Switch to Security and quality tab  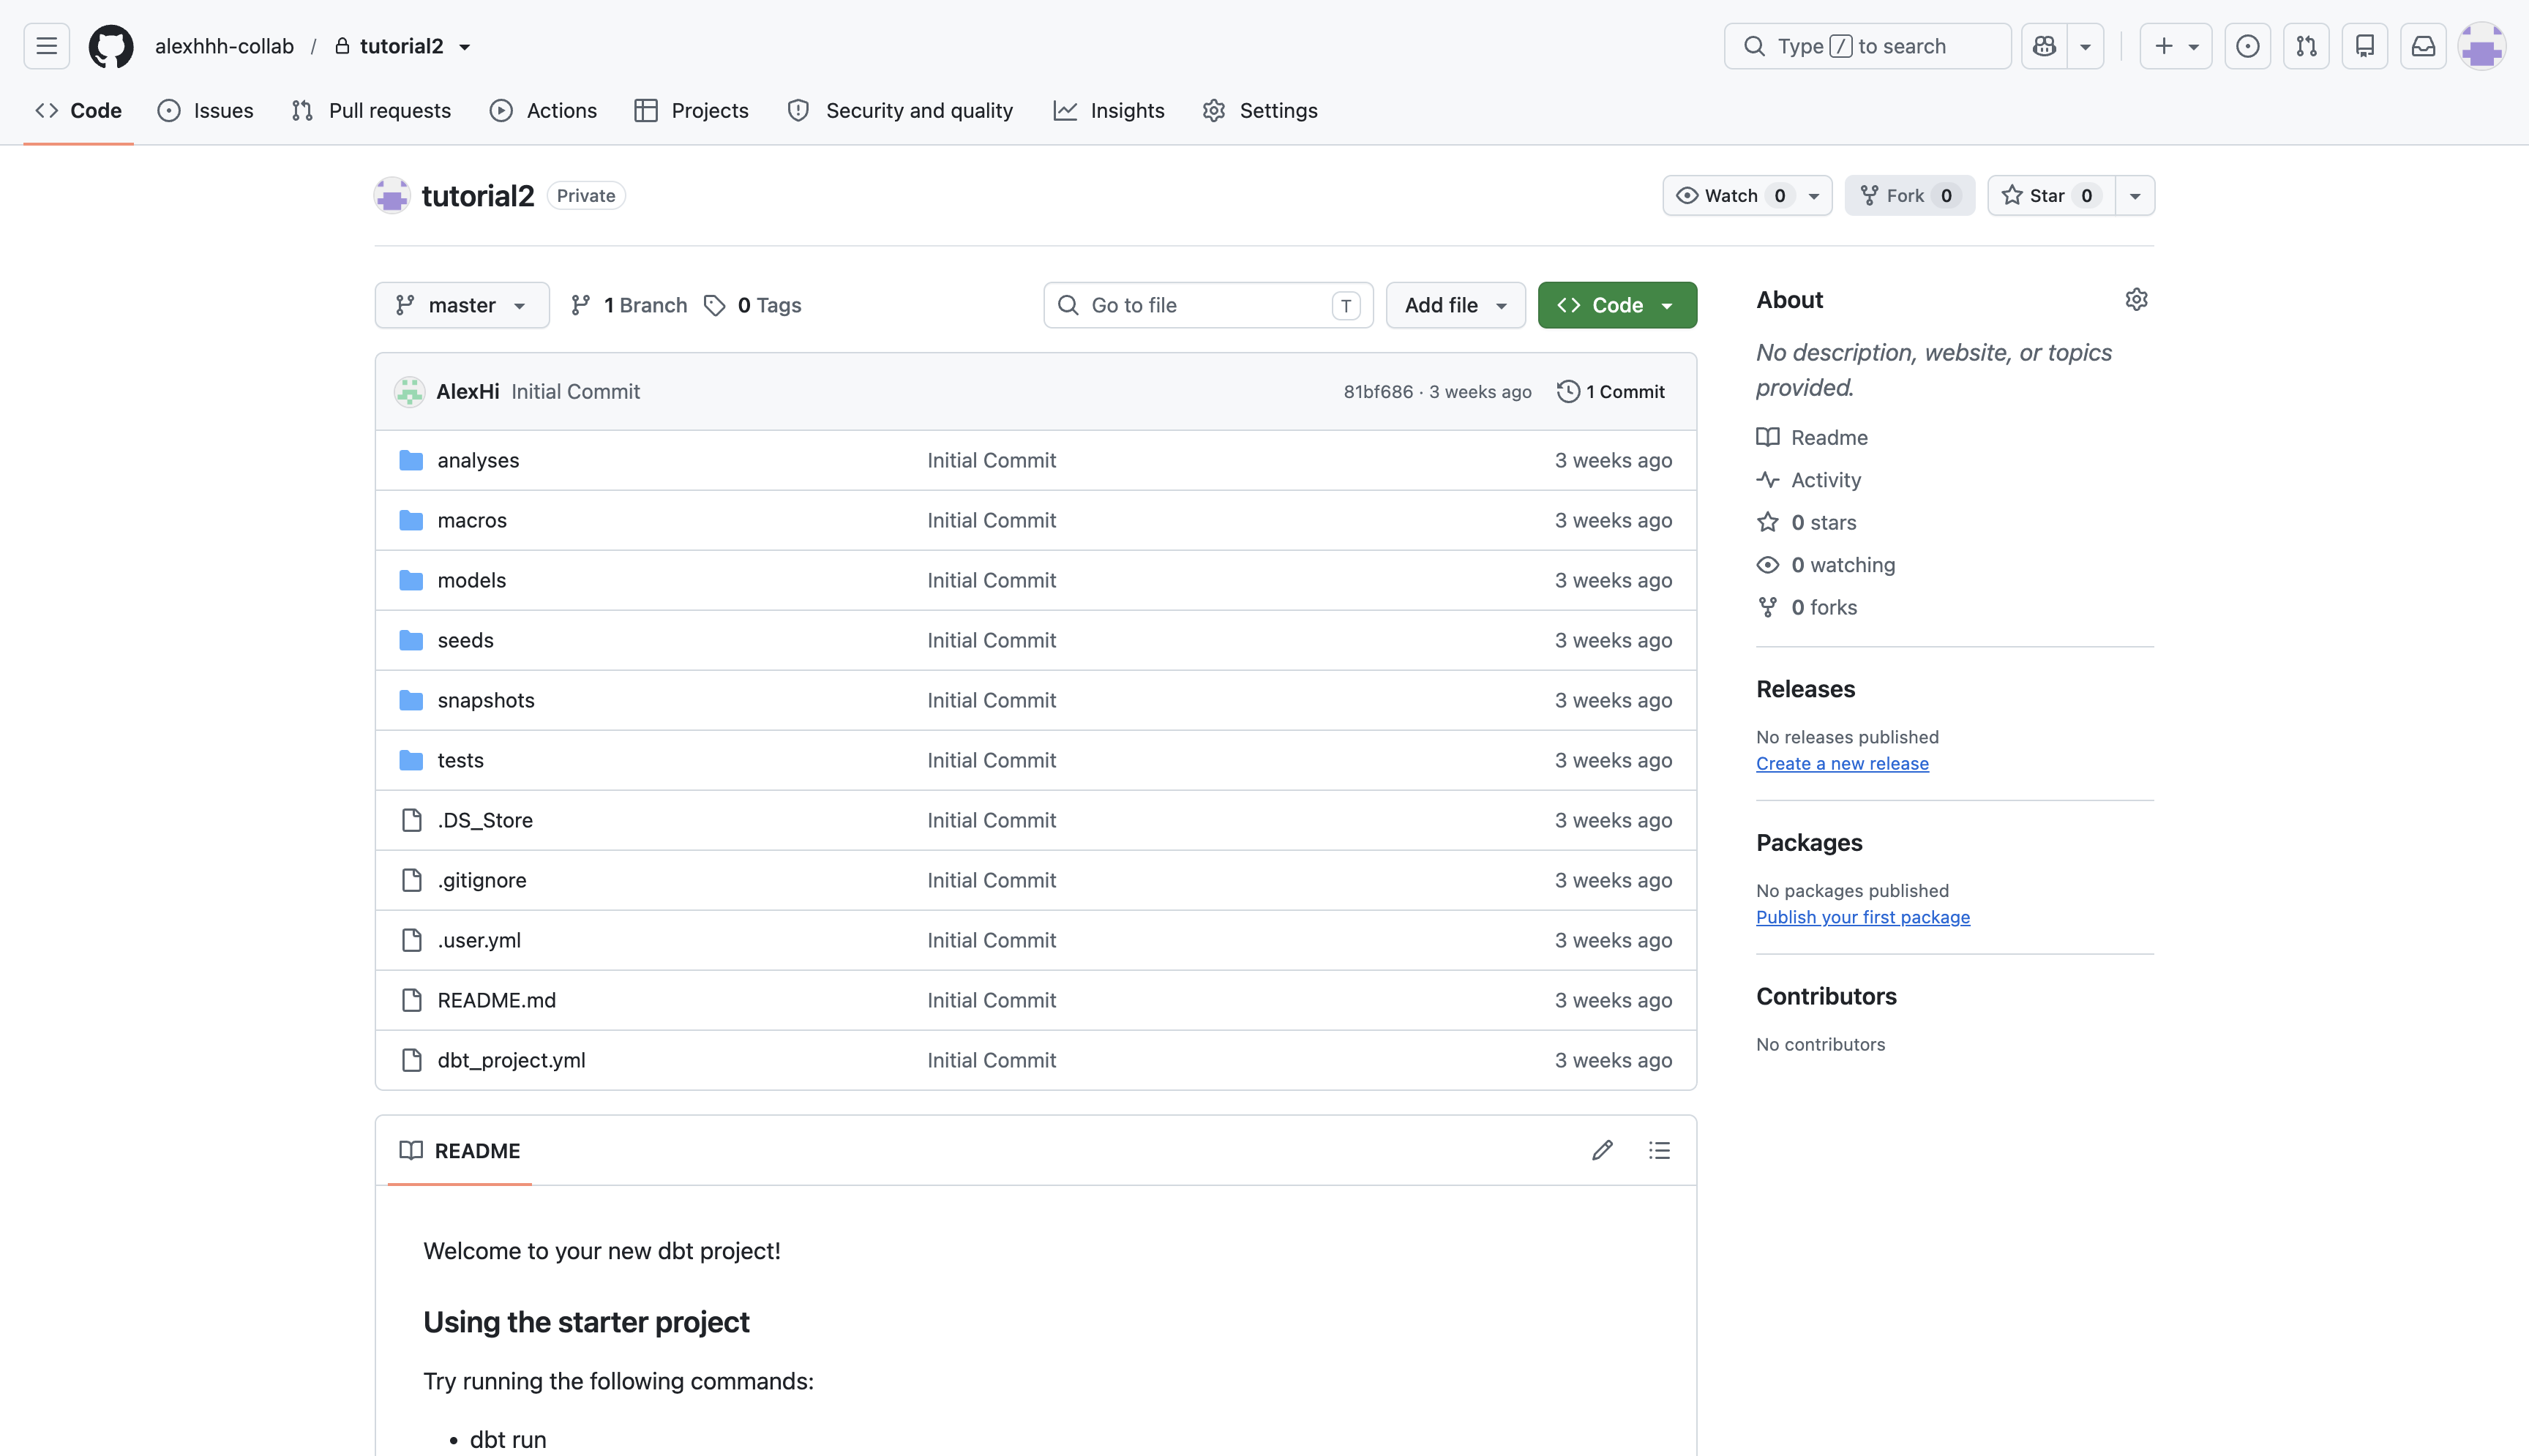tap(900, 111)
